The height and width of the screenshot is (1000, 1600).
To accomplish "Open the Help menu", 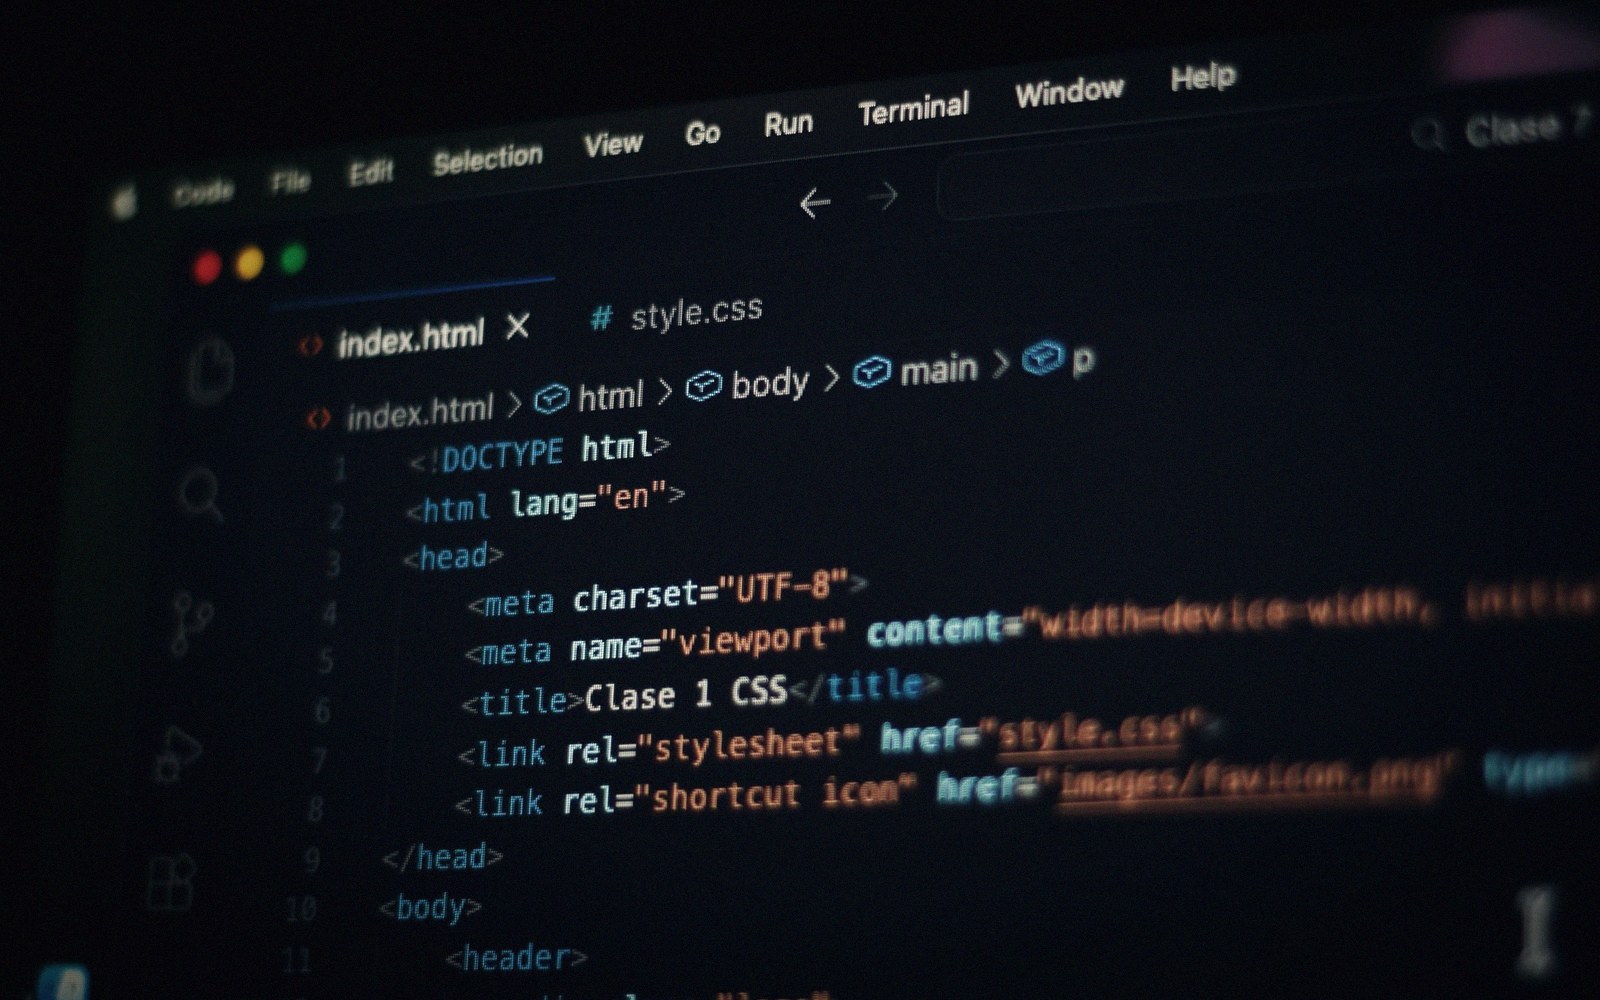I will 1203,78.
